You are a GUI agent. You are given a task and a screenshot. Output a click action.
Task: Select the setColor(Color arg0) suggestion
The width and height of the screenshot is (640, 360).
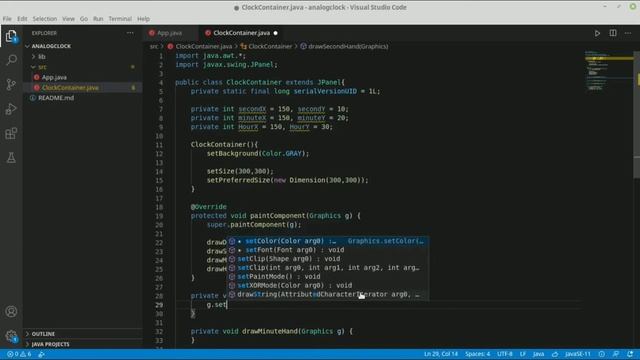click(x=328, y=241)
